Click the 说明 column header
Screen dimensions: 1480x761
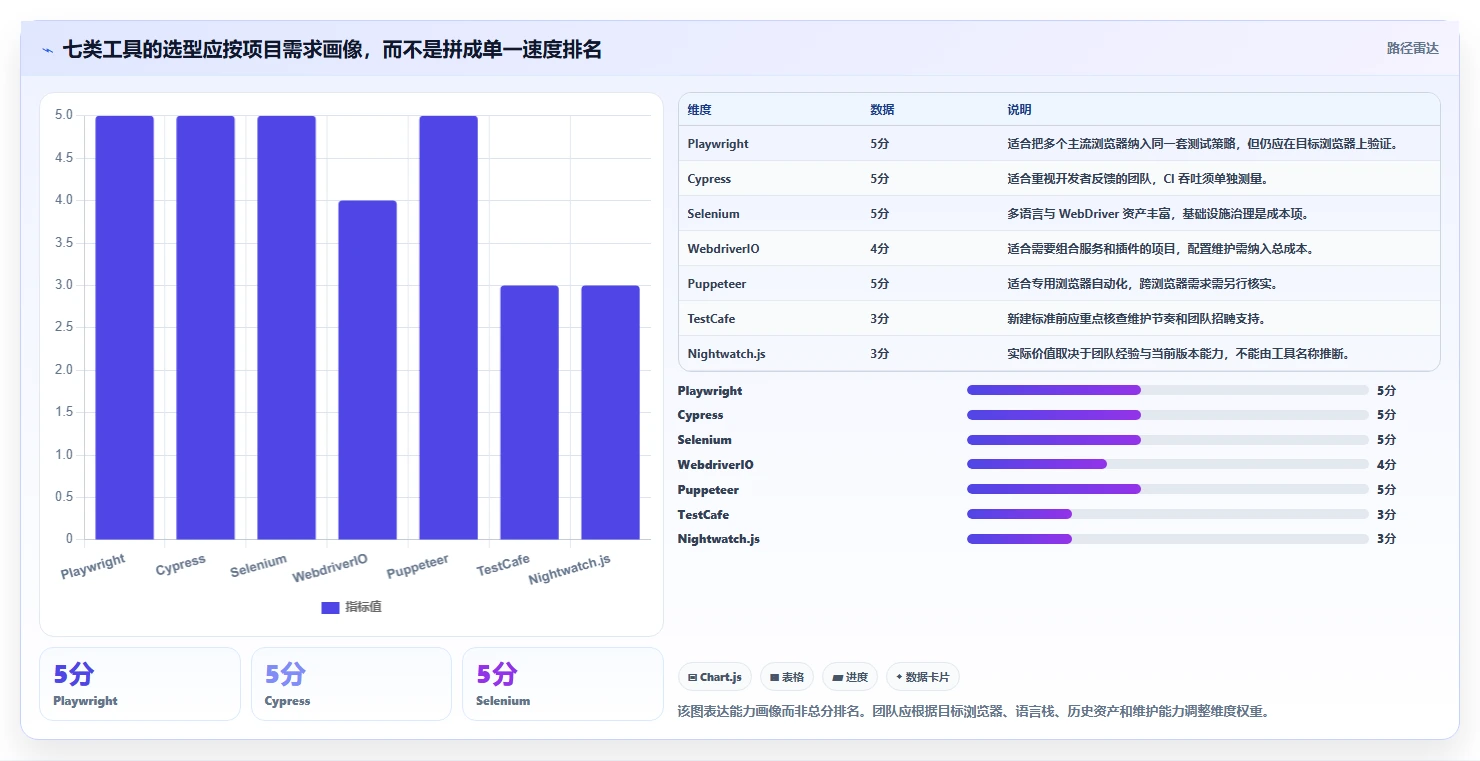1019,109
